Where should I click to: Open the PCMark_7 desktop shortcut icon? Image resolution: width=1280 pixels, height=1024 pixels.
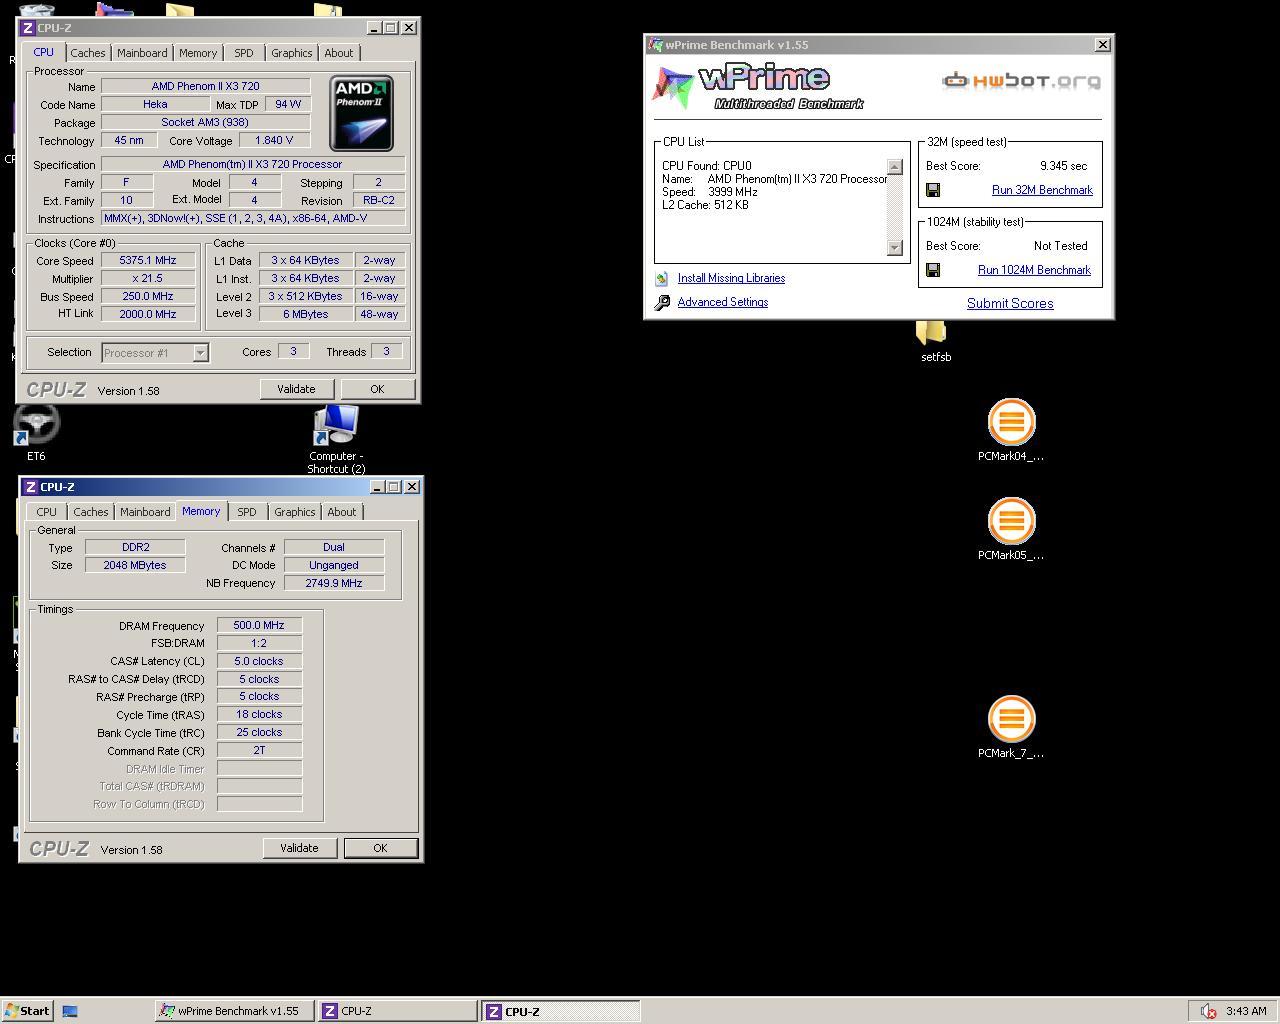pos(1011,719)
